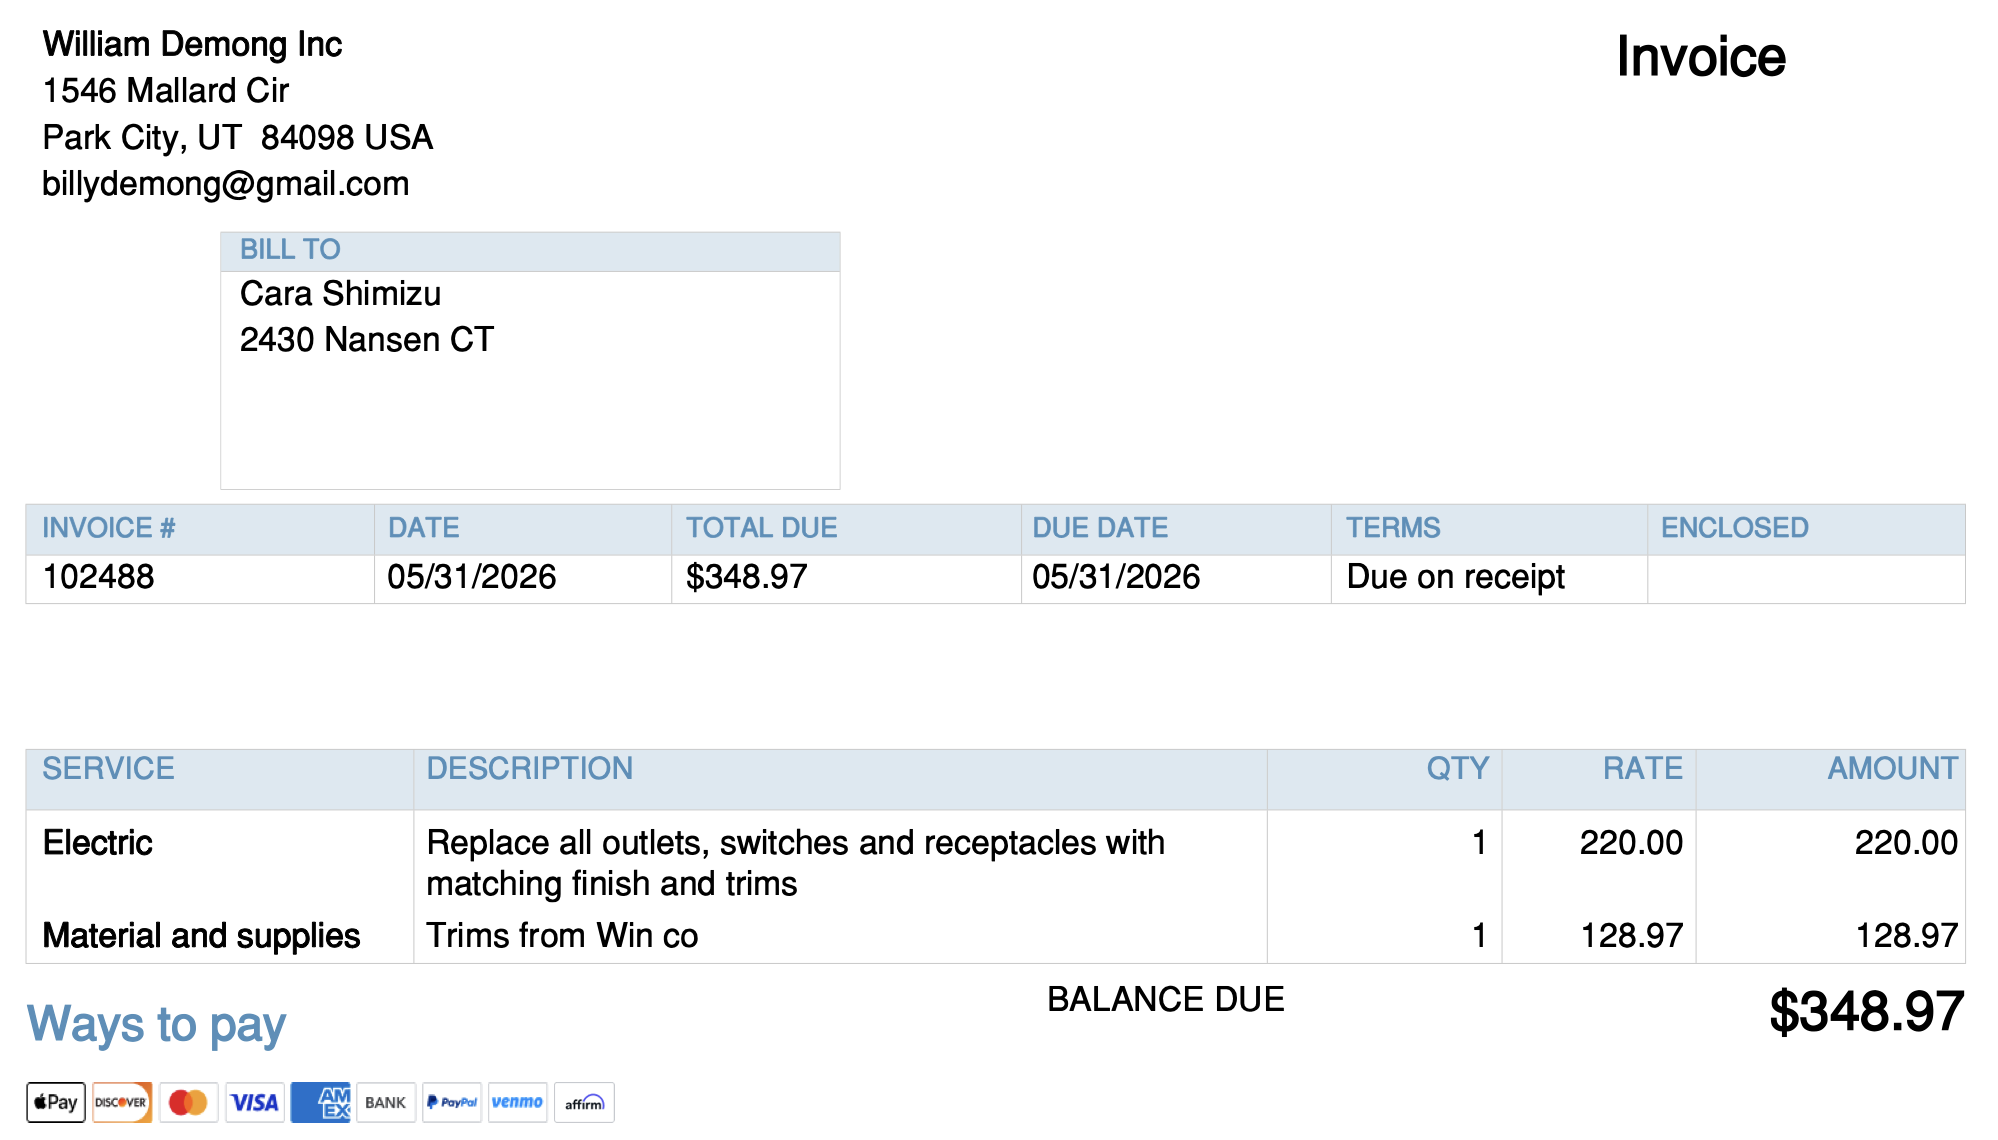Choose the Affirm financing icon
The height and width of the screenshot is (1140, 1998).
point(584,1102)
